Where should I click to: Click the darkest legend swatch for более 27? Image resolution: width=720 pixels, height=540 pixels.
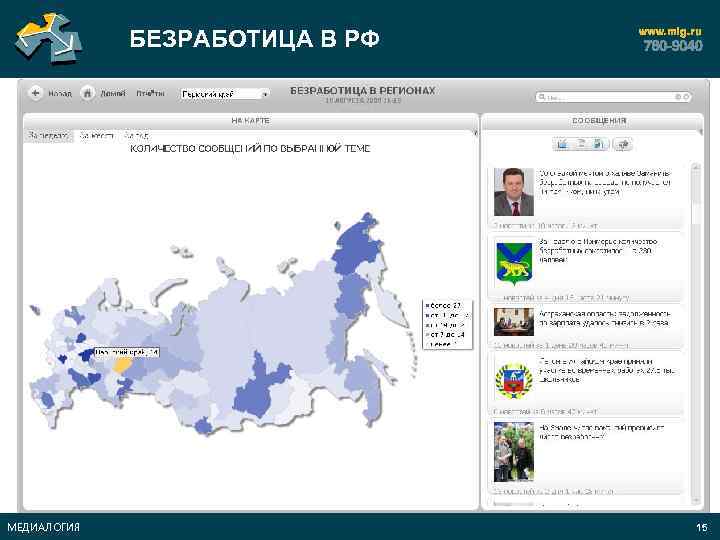click(x=427, y=305)
